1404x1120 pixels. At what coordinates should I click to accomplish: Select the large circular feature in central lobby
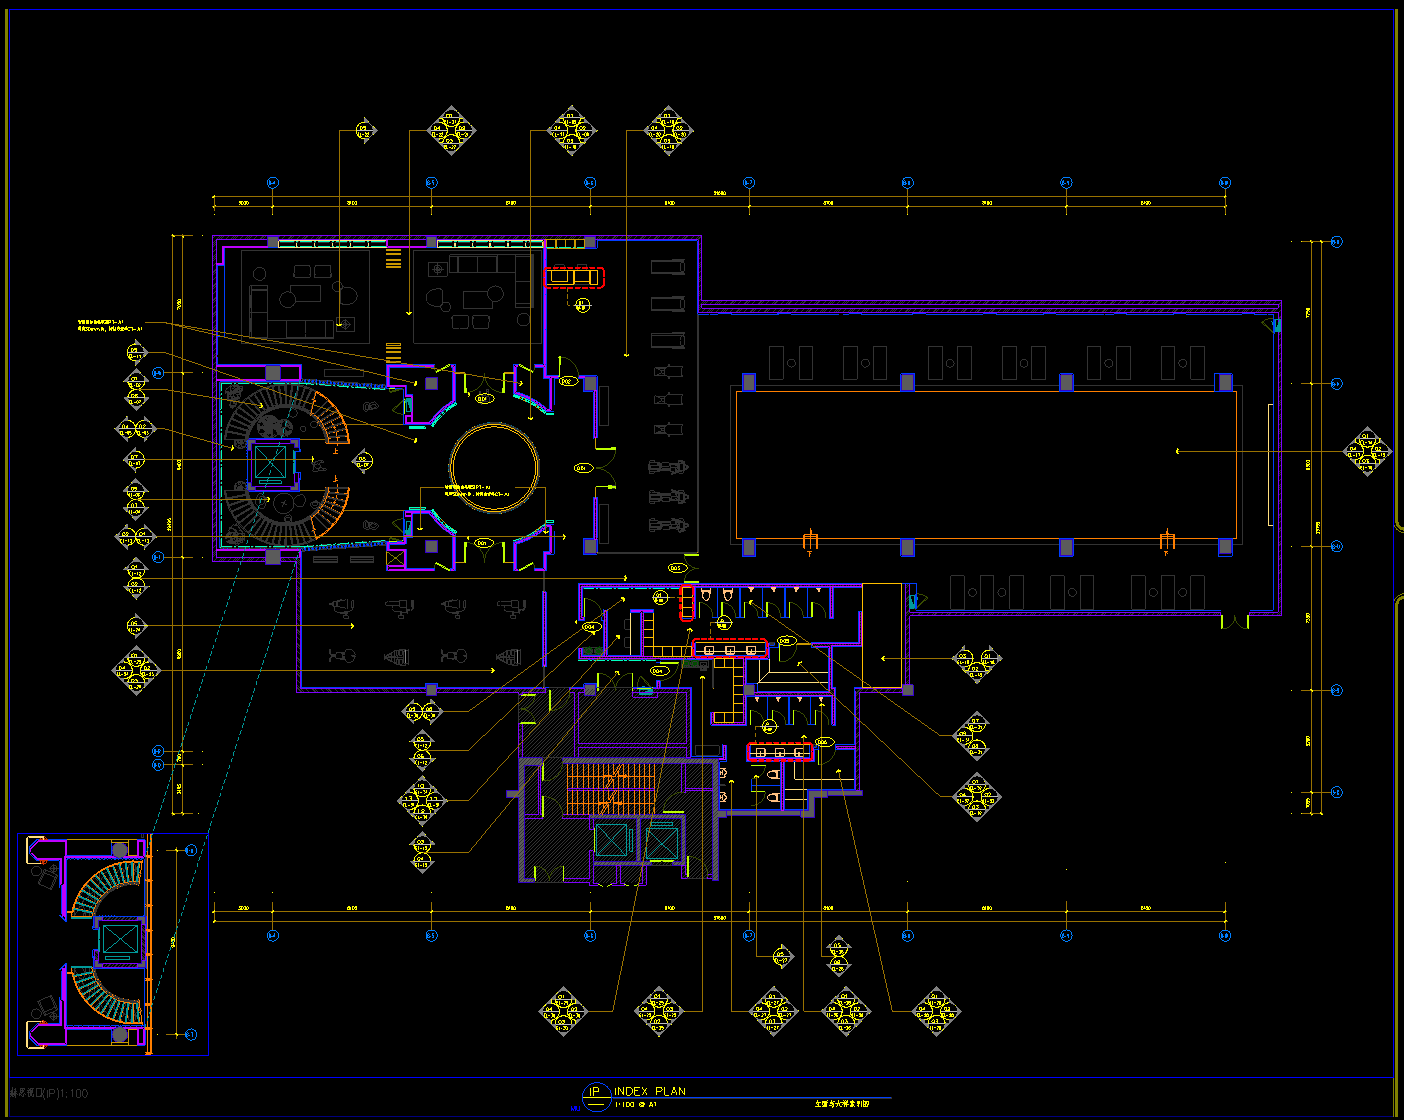[494, 468]
